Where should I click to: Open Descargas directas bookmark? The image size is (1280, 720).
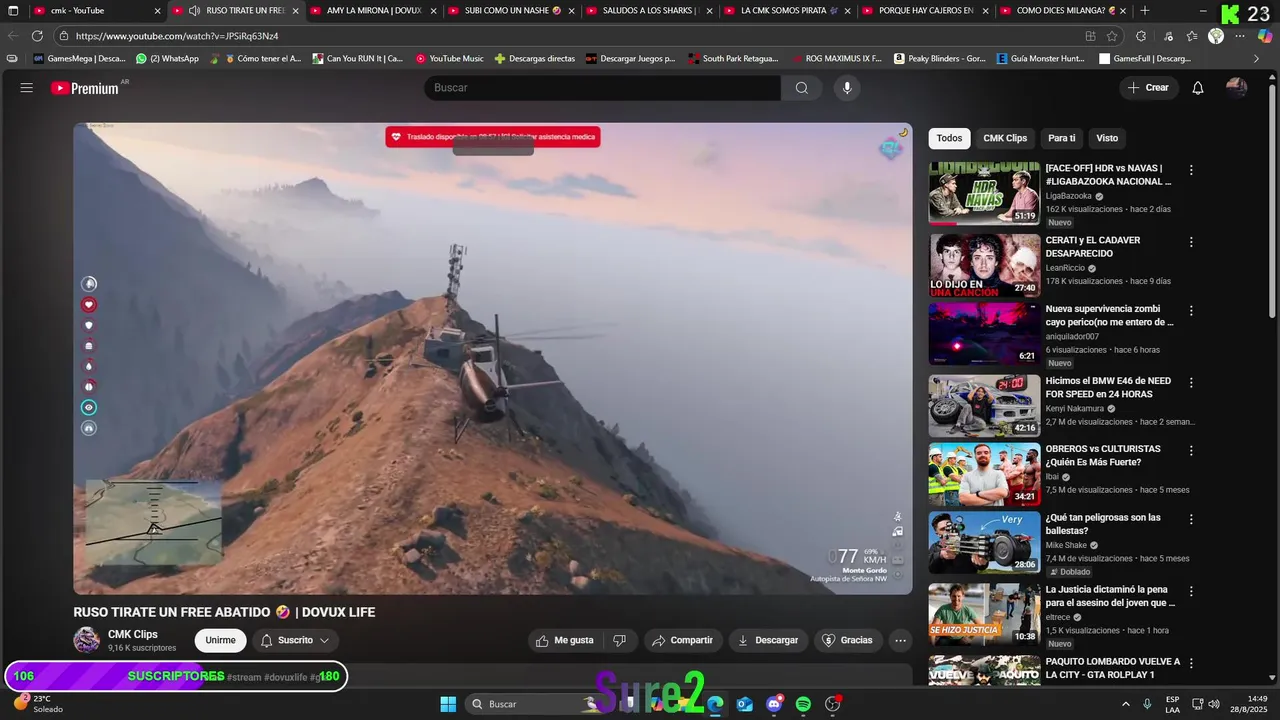click(534, 58)
